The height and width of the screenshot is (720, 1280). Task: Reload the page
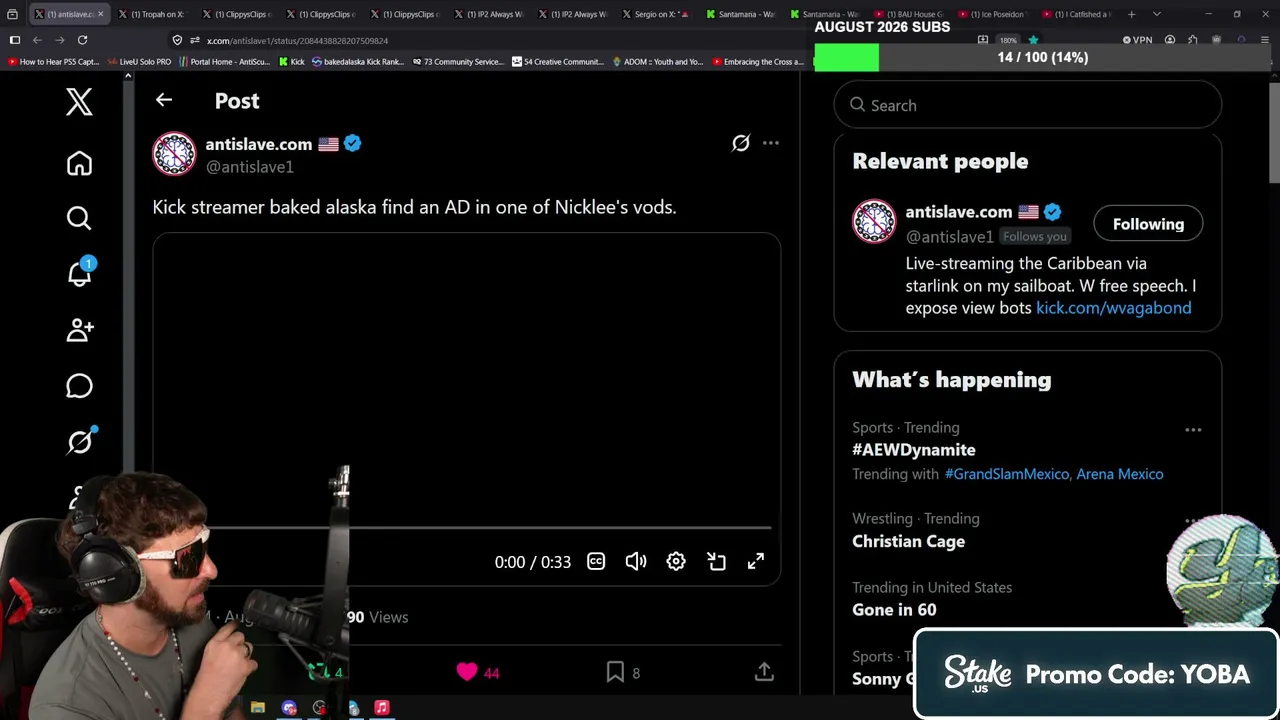(x=83, y=40)
